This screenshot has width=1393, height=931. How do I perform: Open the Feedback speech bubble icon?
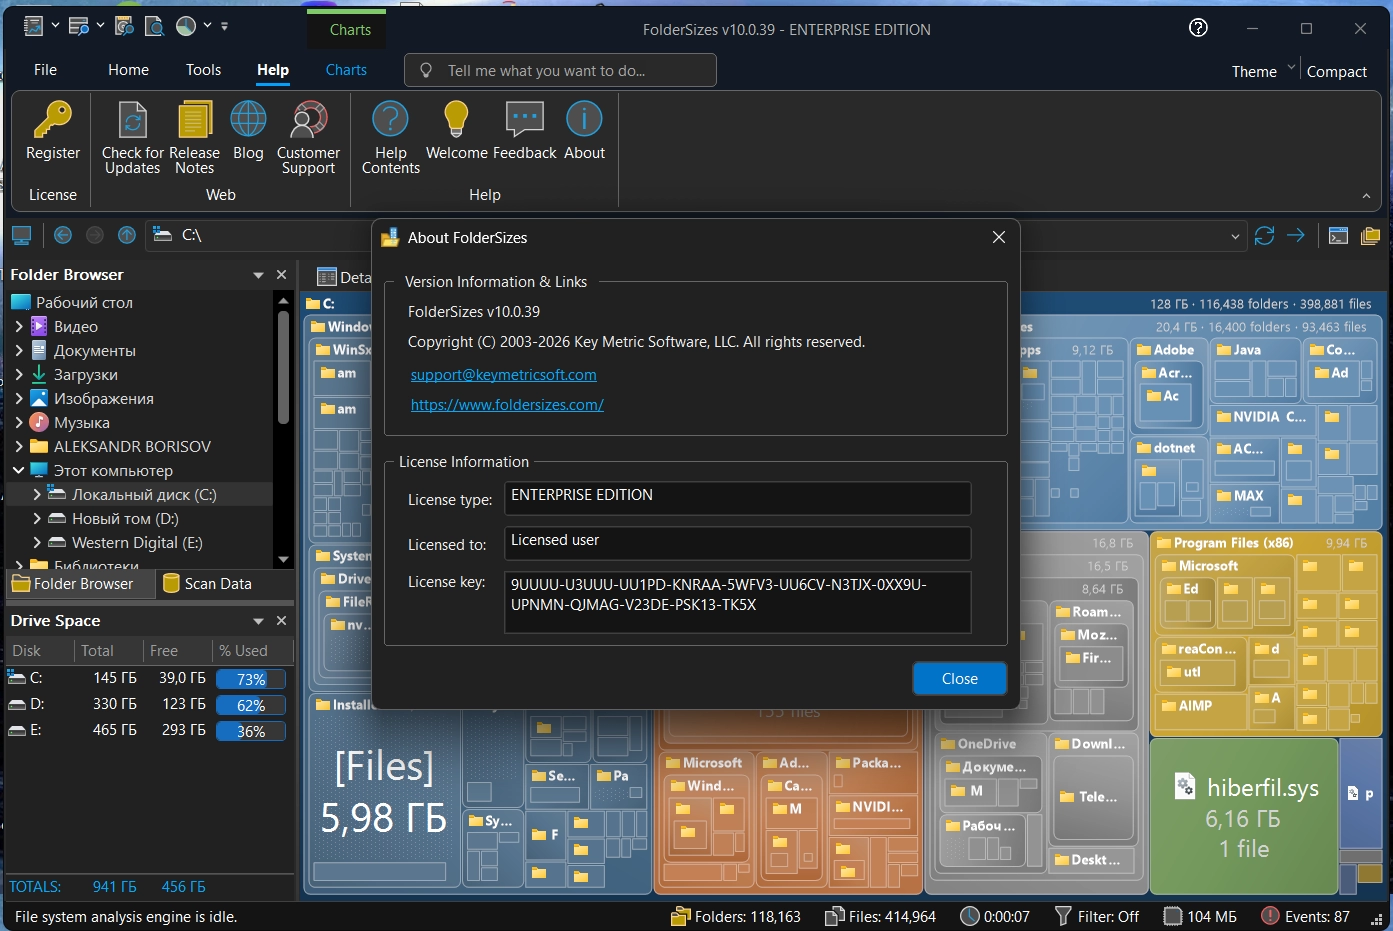click(524, 122)
